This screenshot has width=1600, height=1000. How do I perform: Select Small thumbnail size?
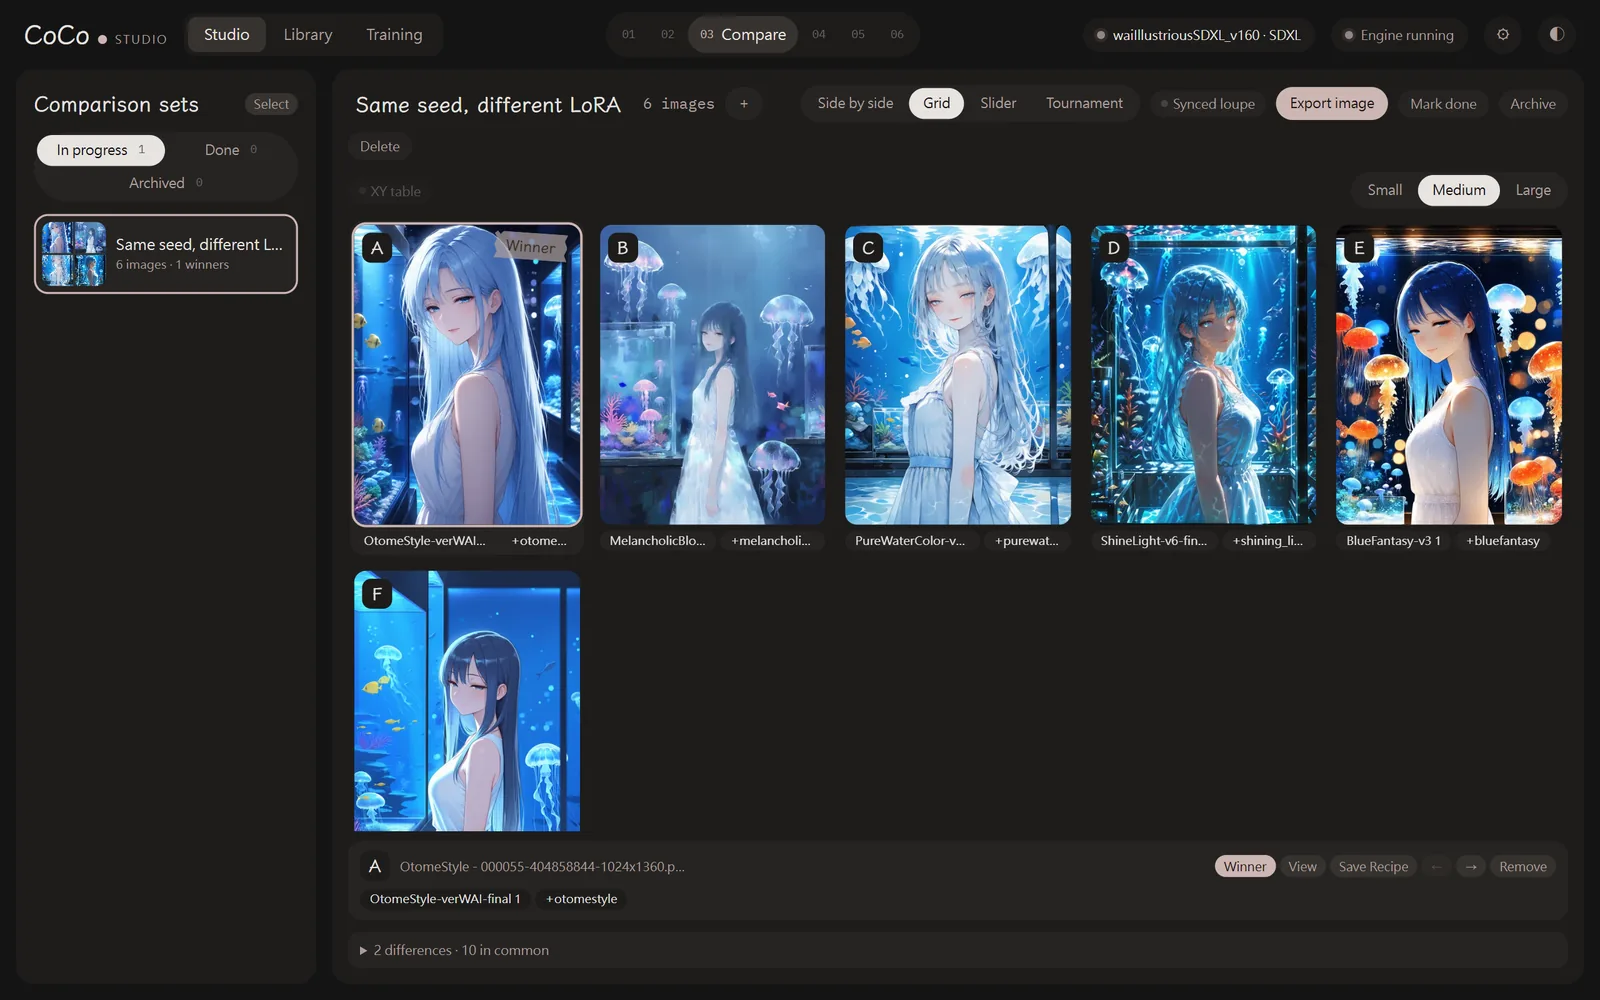point(1385,190)
